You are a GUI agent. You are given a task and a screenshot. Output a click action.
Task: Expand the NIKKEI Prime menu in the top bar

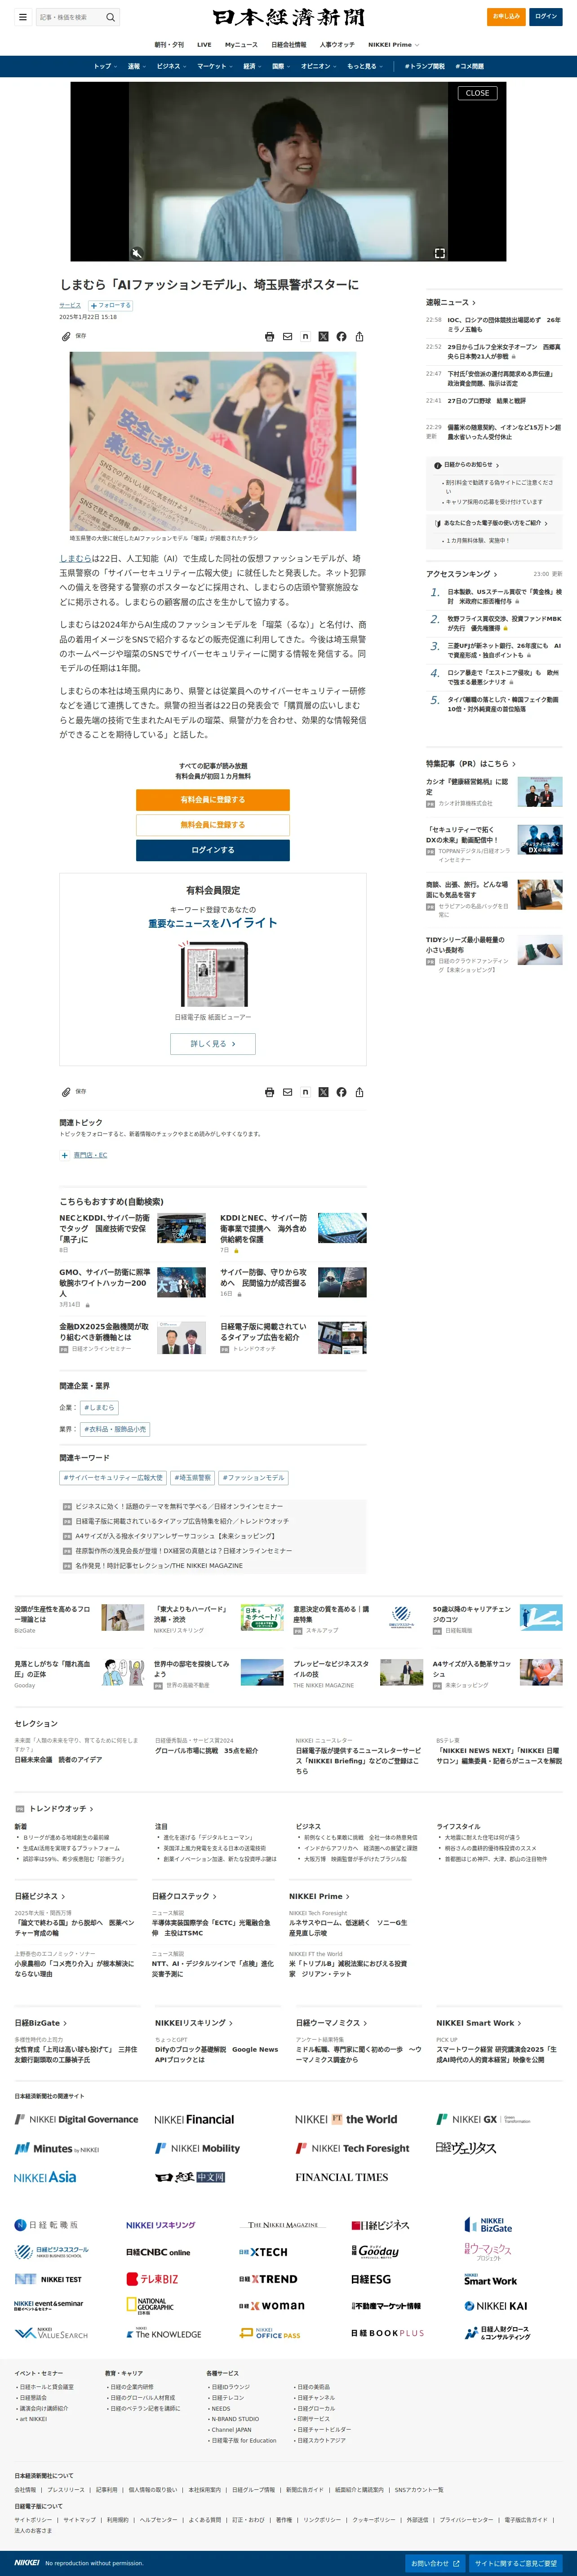tap(393, 45)
